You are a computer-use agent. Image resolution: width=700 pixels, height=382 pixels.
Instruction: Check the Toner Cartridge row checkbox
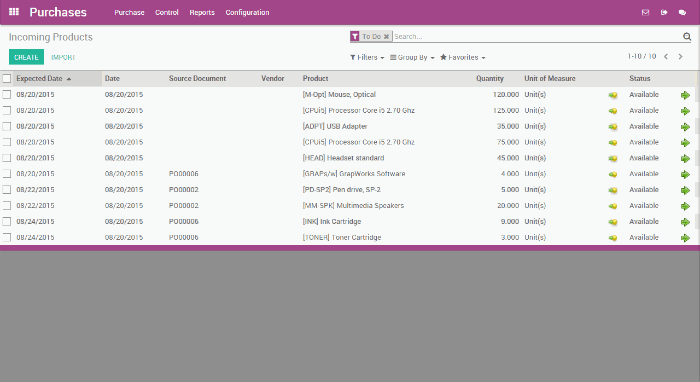[7, 237]
